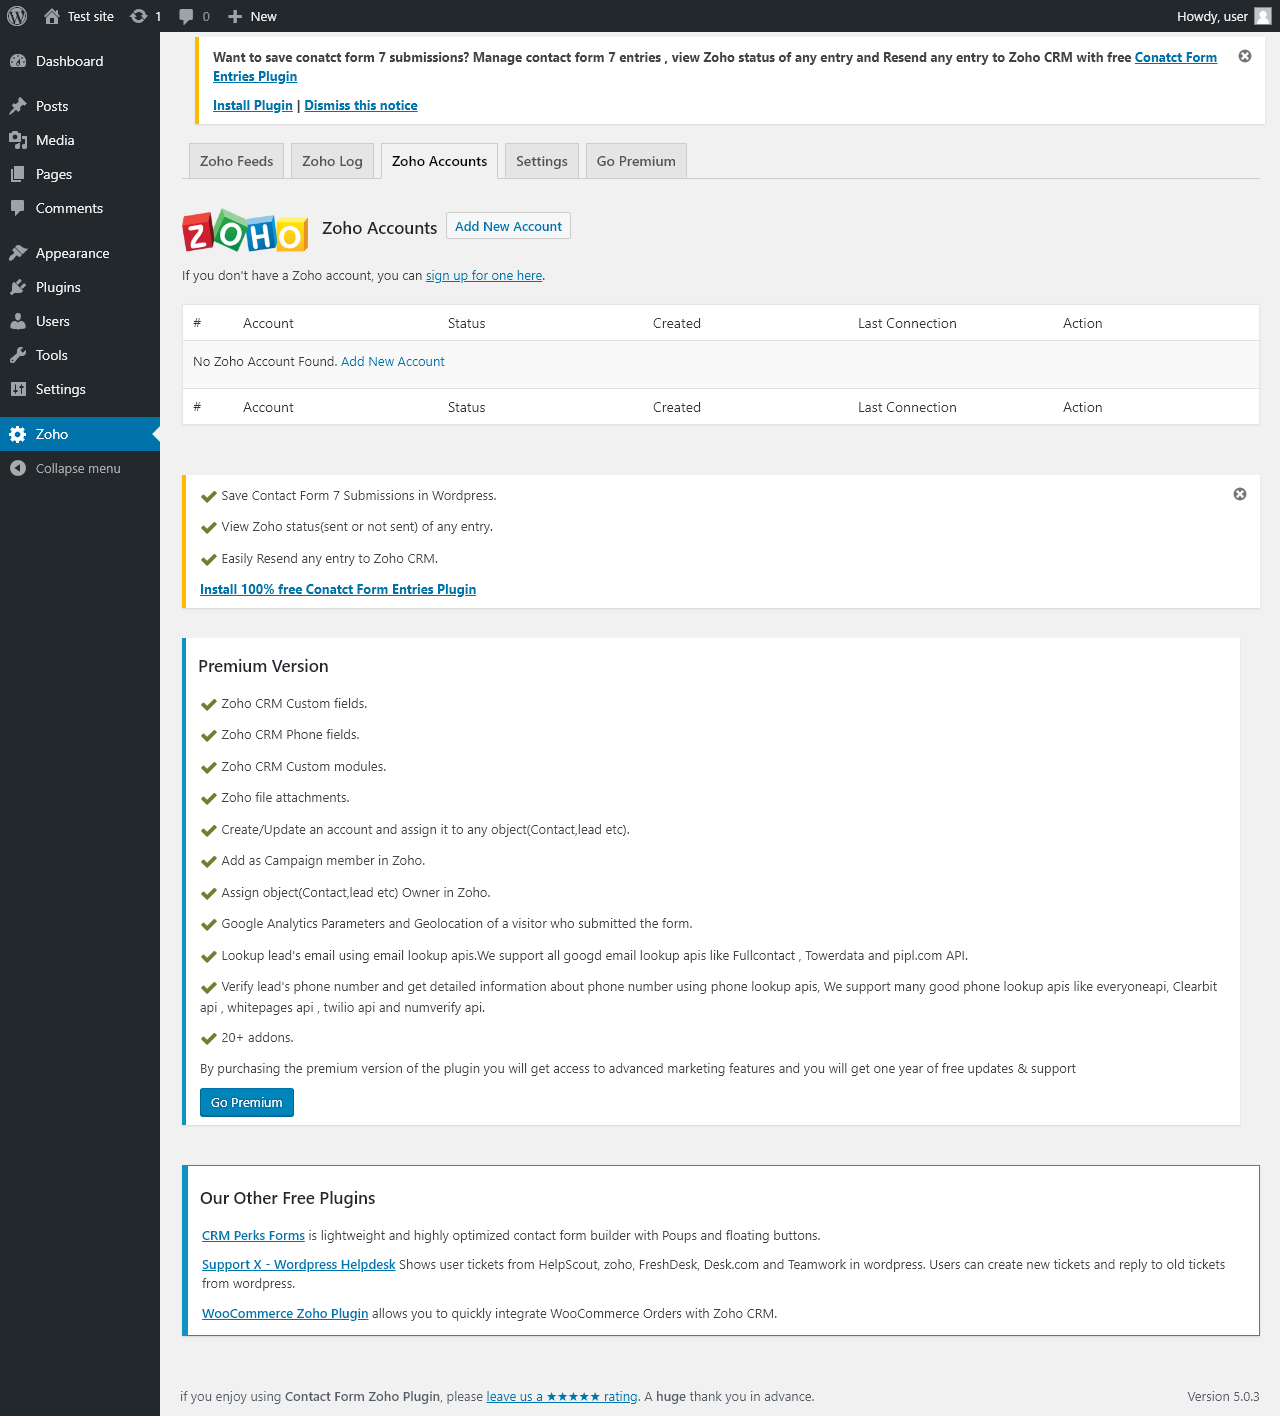Open the comments bubble icon in admin bar
The image size is (1280, 1416).
click(186, 16)
